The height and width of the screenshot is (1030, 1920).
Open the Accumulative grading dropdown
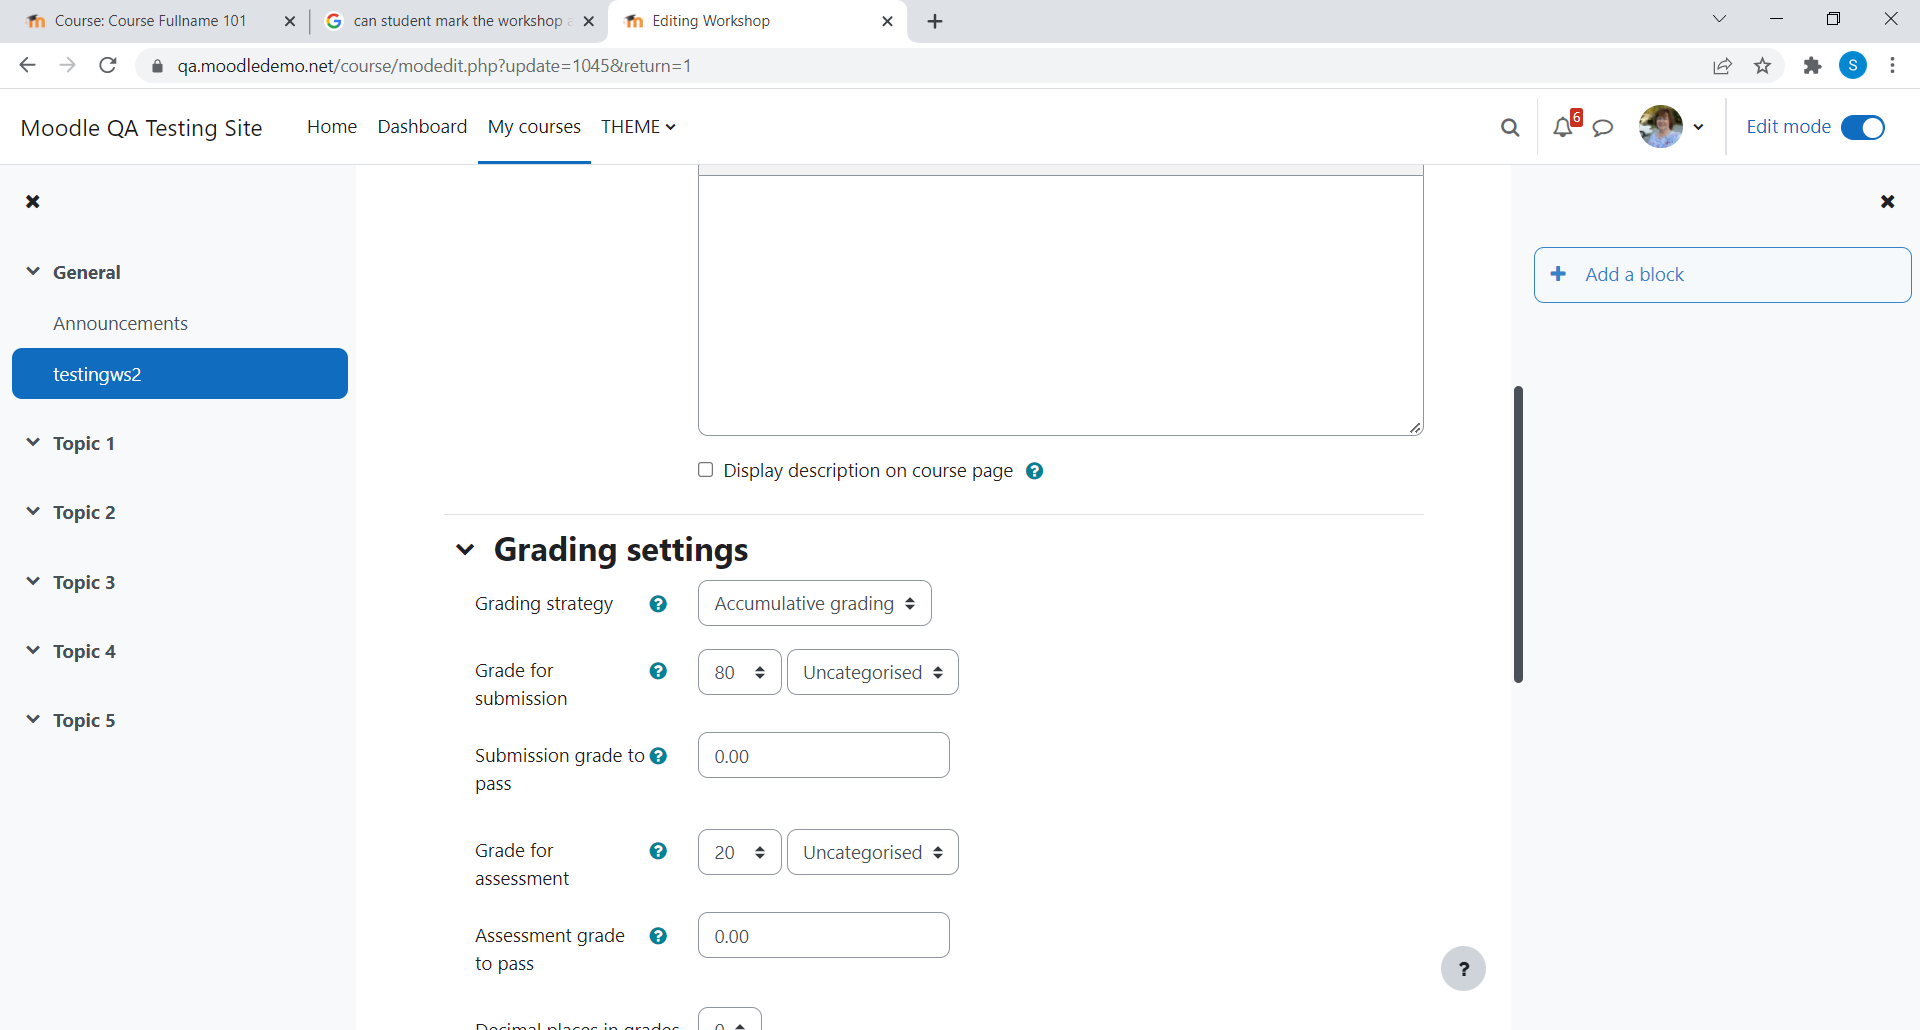coord(814,603)
